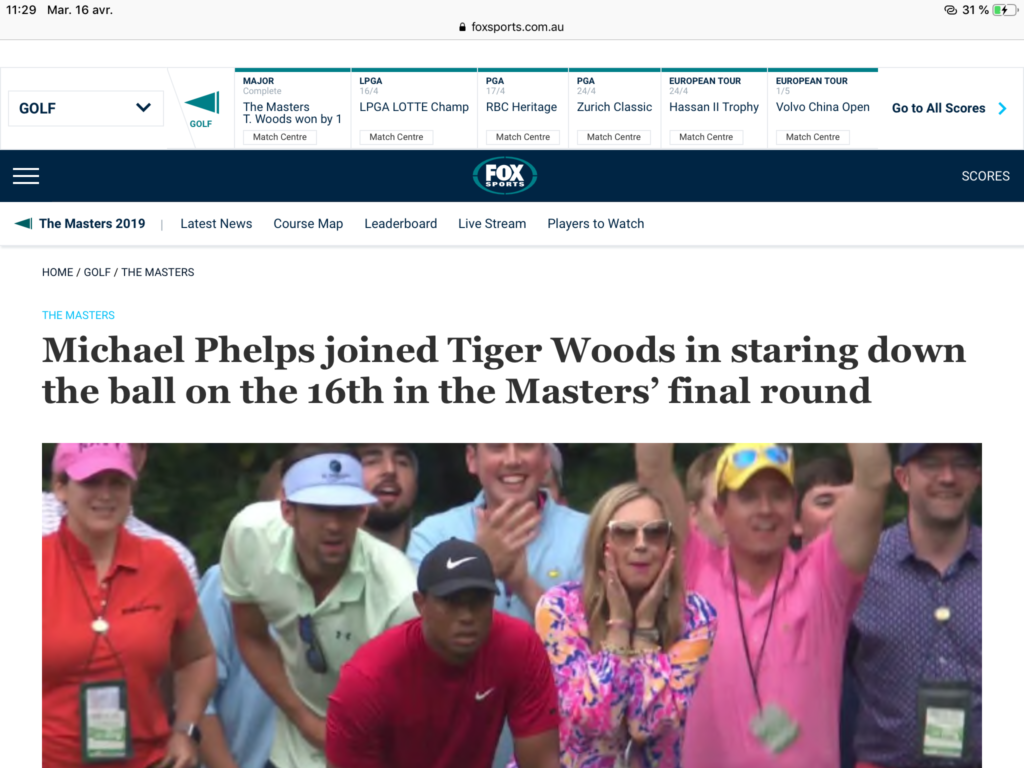Tap the flag icon beside The Masters 2019
Viewport: 1024px width, 768px height.
point(24,223)
